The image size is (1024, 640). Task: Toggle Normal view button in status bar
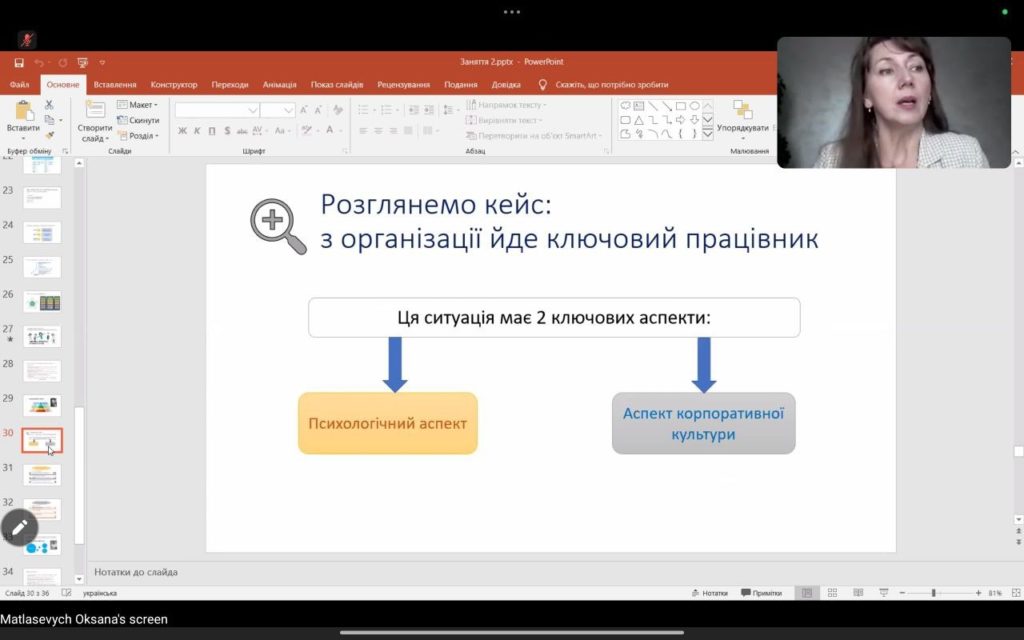[x=808, y=593]
